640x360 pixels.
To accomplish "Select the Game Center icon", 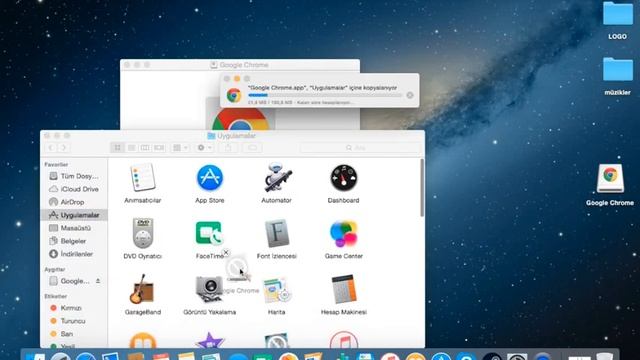I will pyautogui.click(x=344, y=233).
